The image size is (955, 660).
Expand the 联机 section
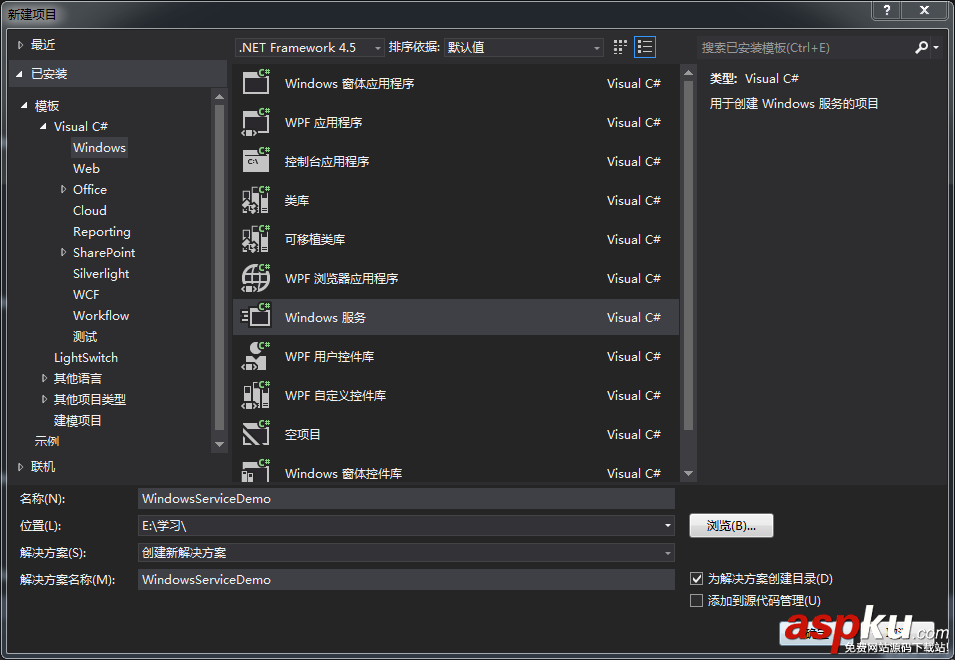[x=21, y=466]
